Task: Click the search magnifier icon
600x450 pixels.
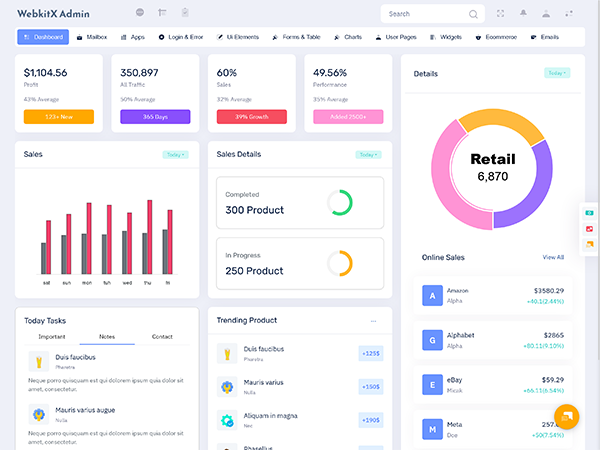Action: (x=473, y=14)
